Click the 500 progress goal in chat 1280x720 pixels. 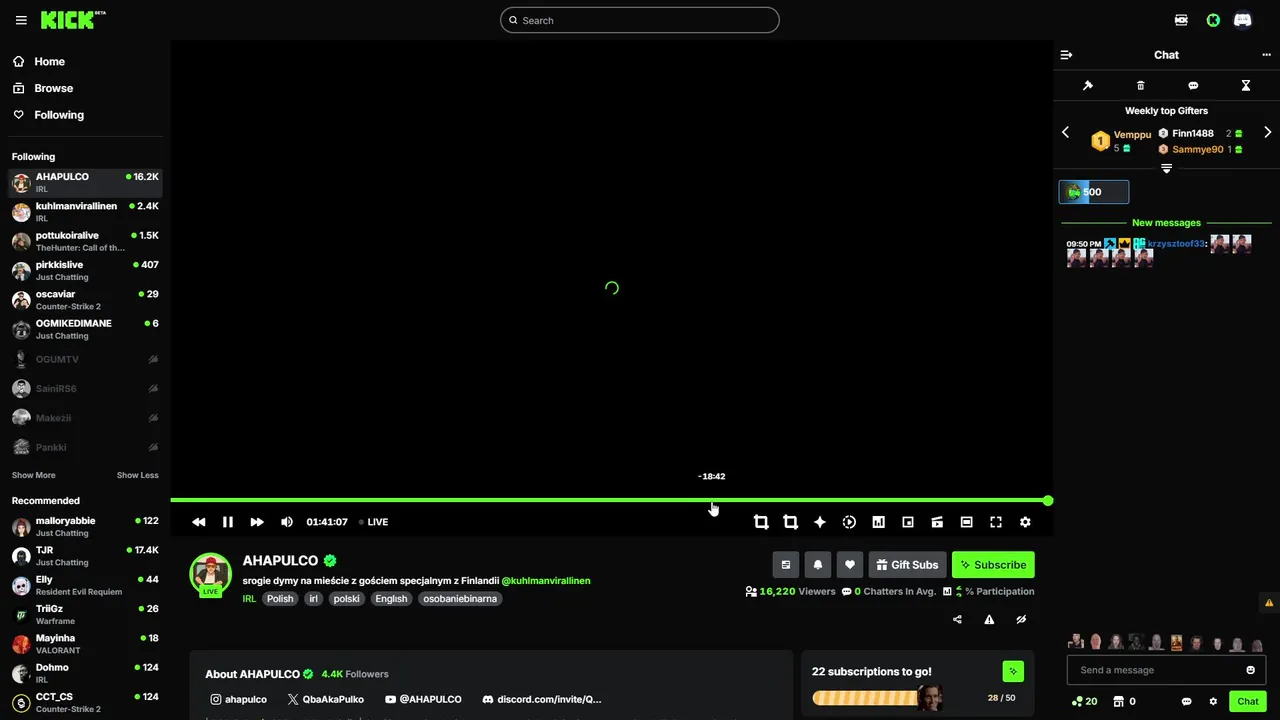(1094, 192)
